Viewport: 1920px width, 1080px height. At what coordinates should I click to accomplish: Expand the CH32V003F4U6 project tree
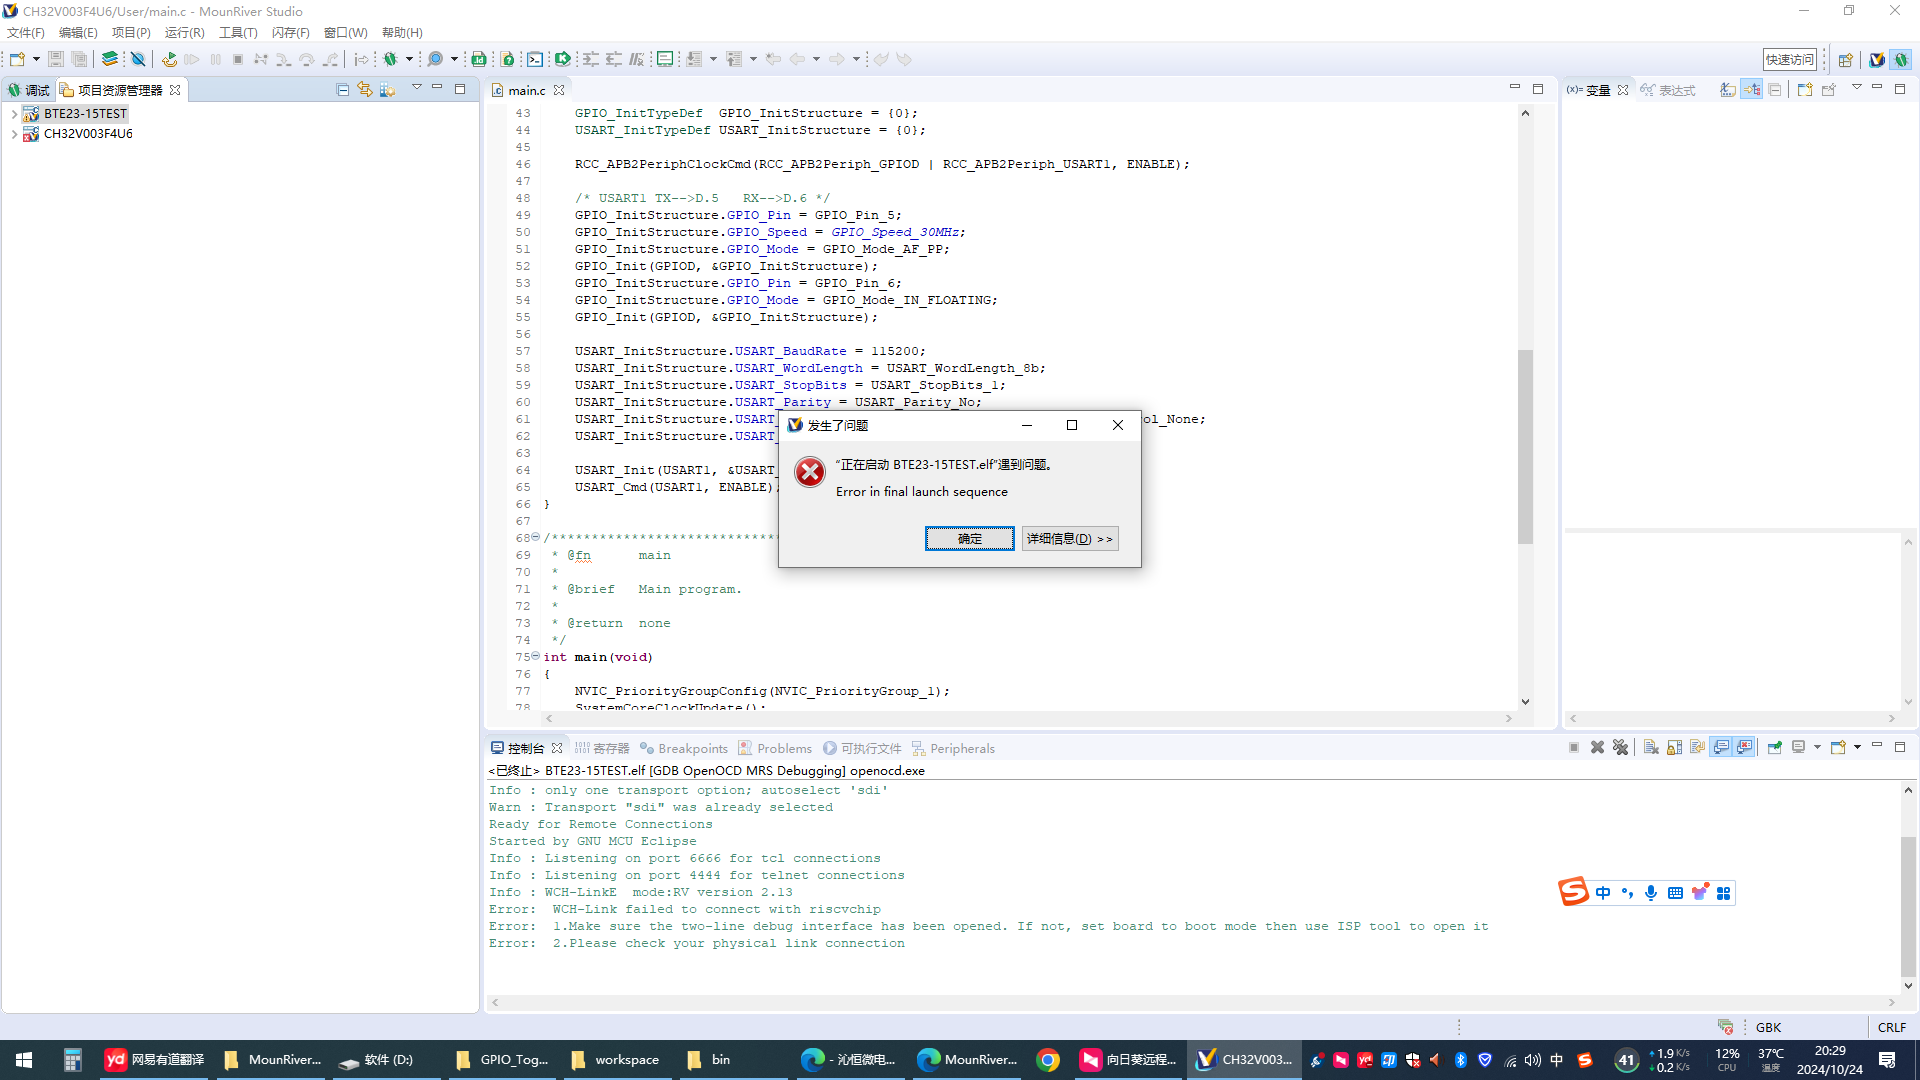pos(14,134)
